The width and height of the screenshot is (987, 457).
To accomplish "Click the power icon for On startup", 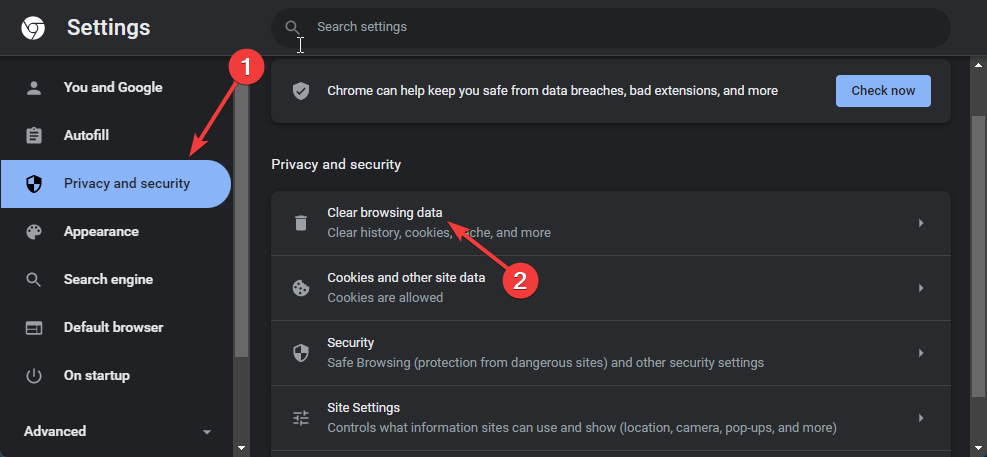I will point(33,376).
